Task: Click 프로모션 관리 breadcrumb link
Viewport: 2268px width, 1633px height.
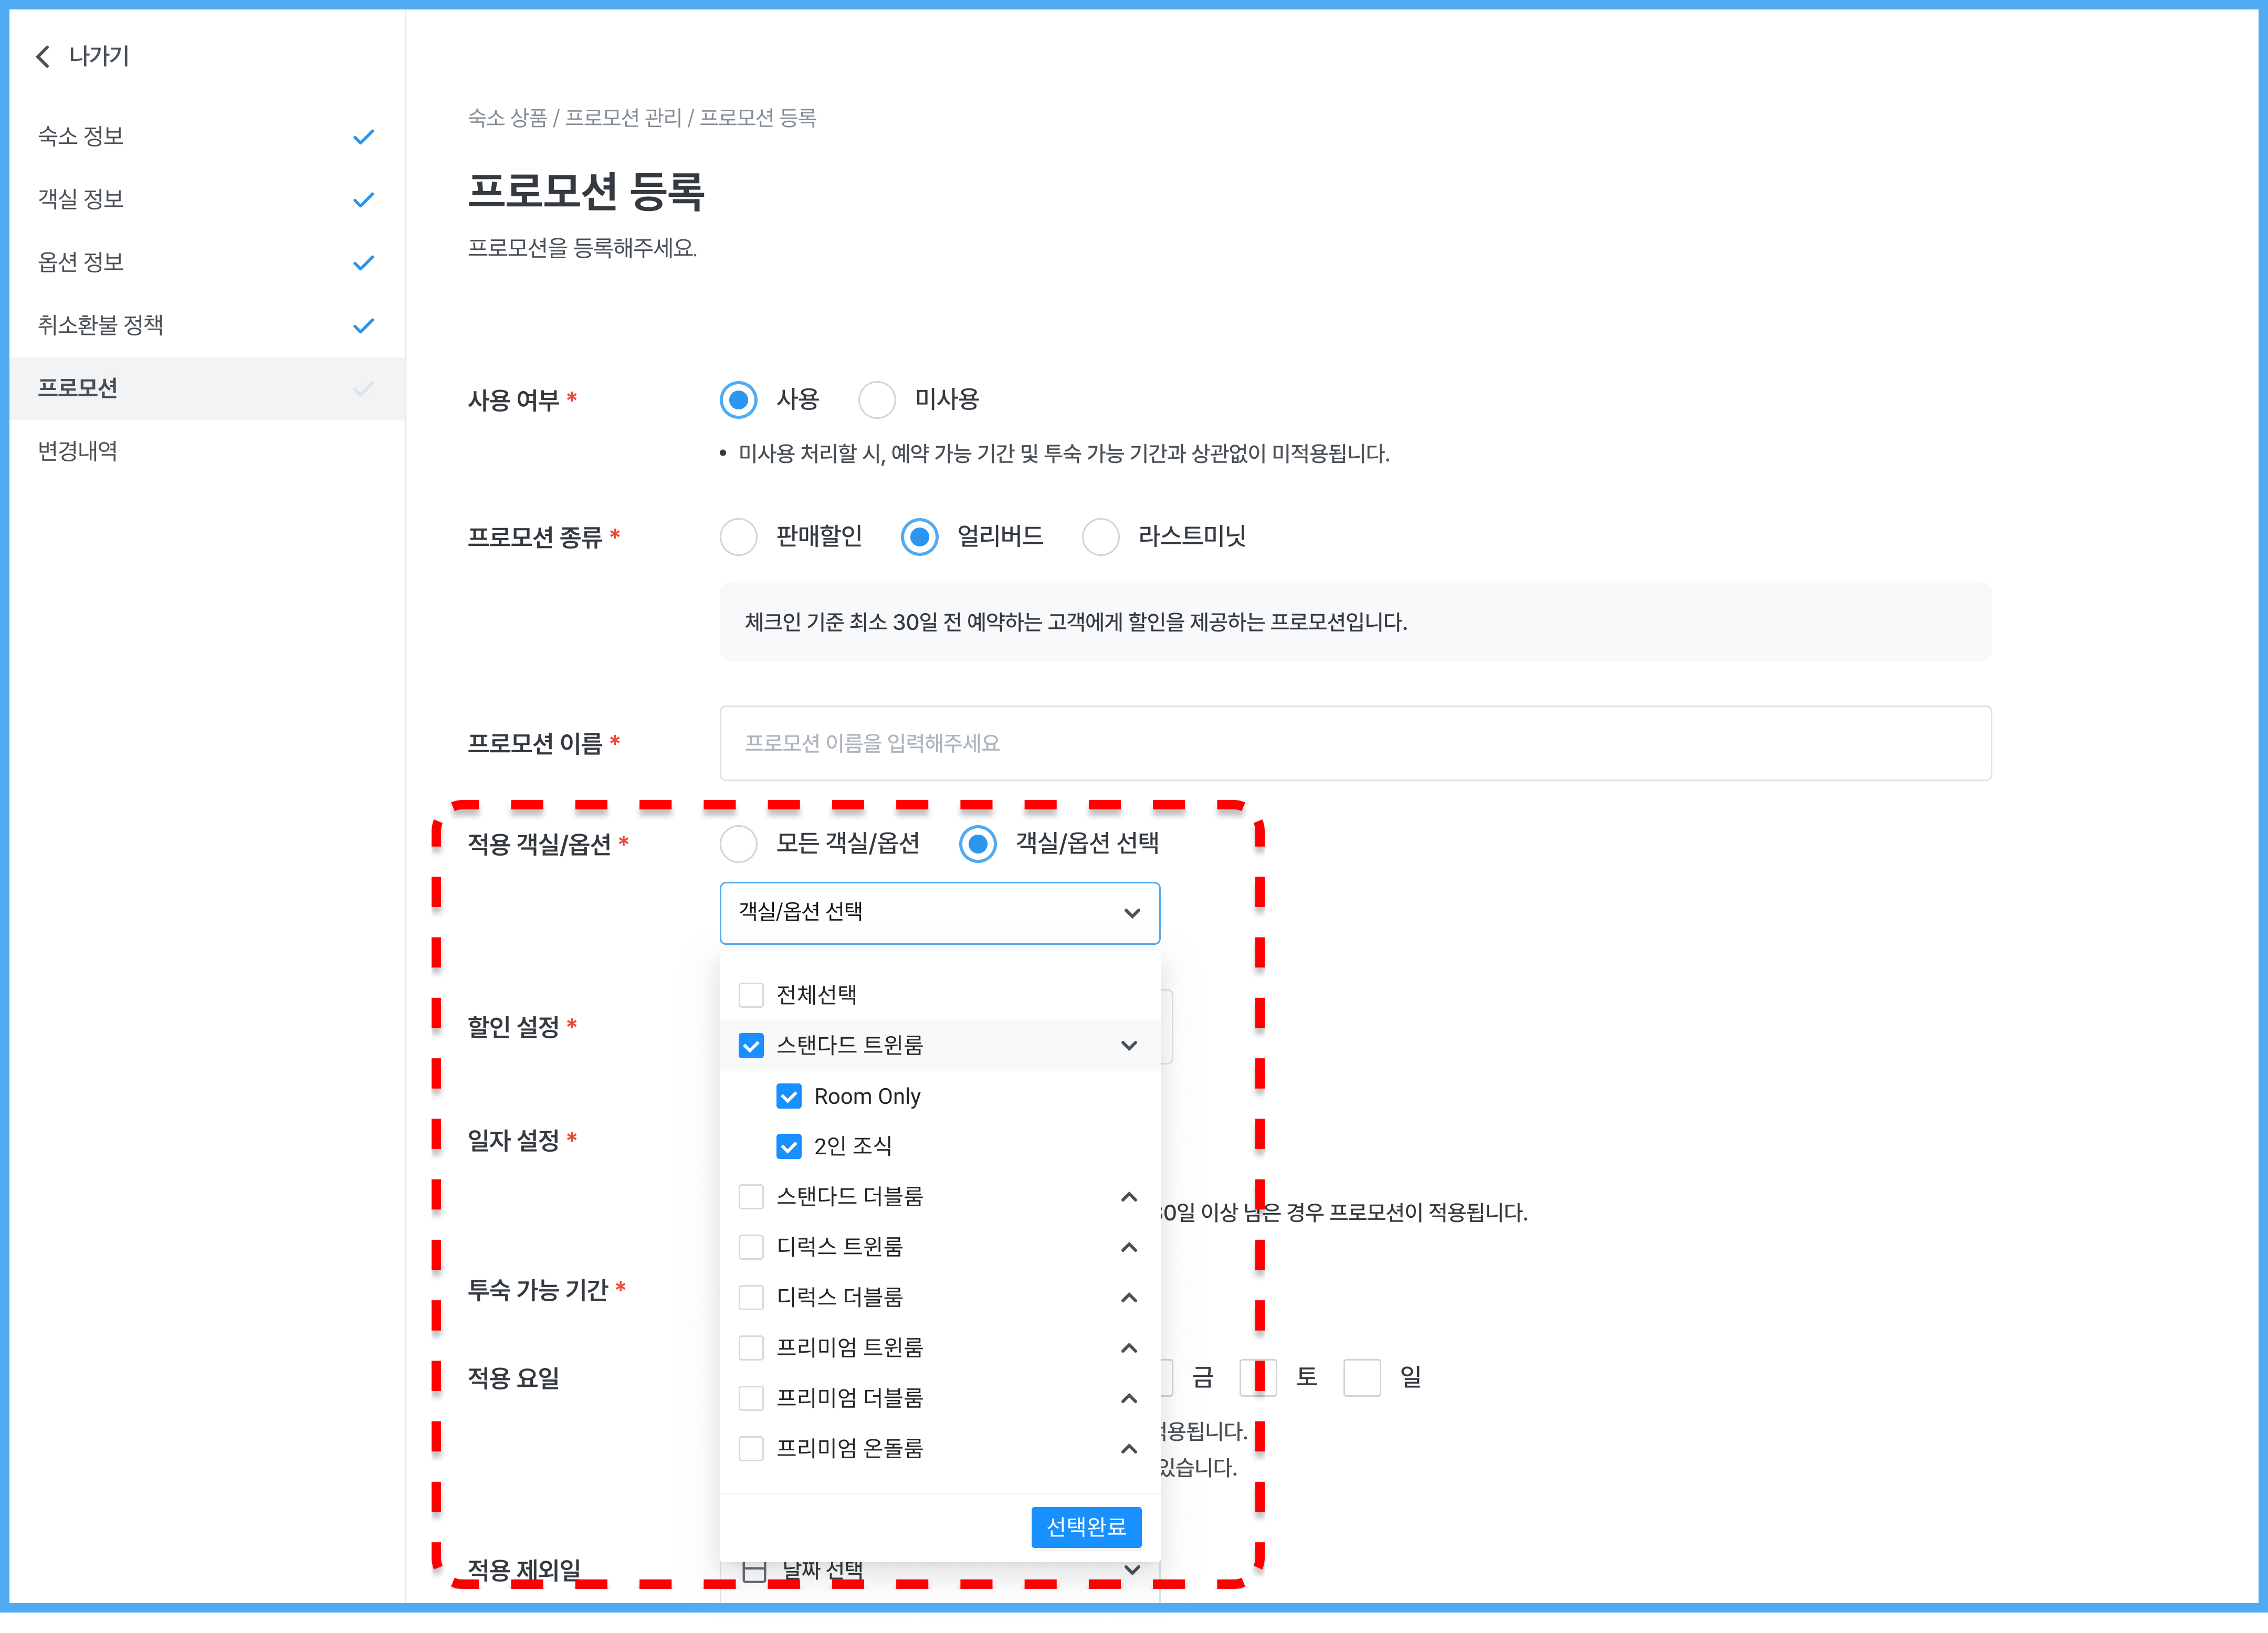Action: click(x=622, y=118)
